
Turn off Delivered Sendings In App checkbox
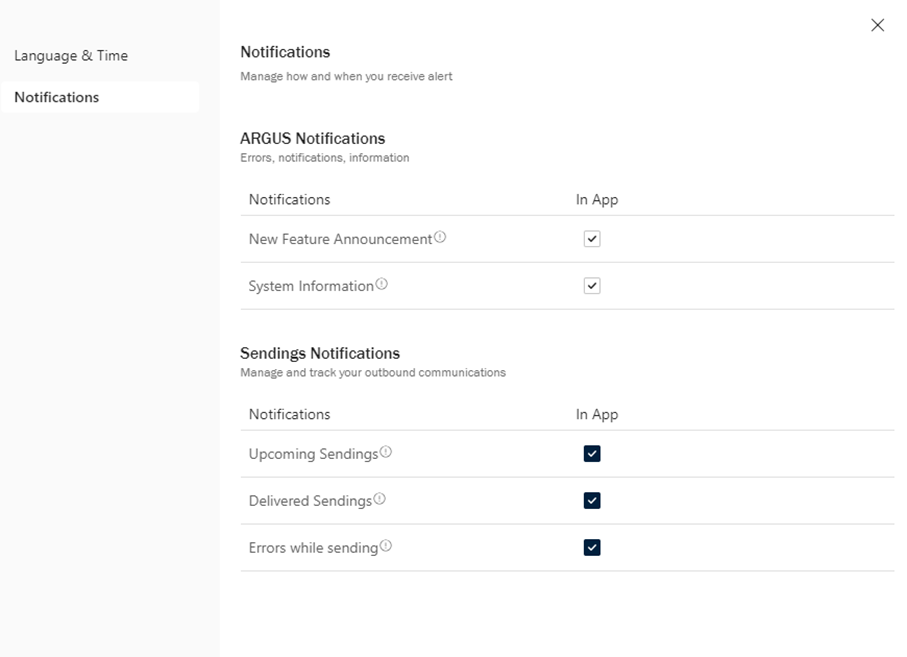(592, 501)
